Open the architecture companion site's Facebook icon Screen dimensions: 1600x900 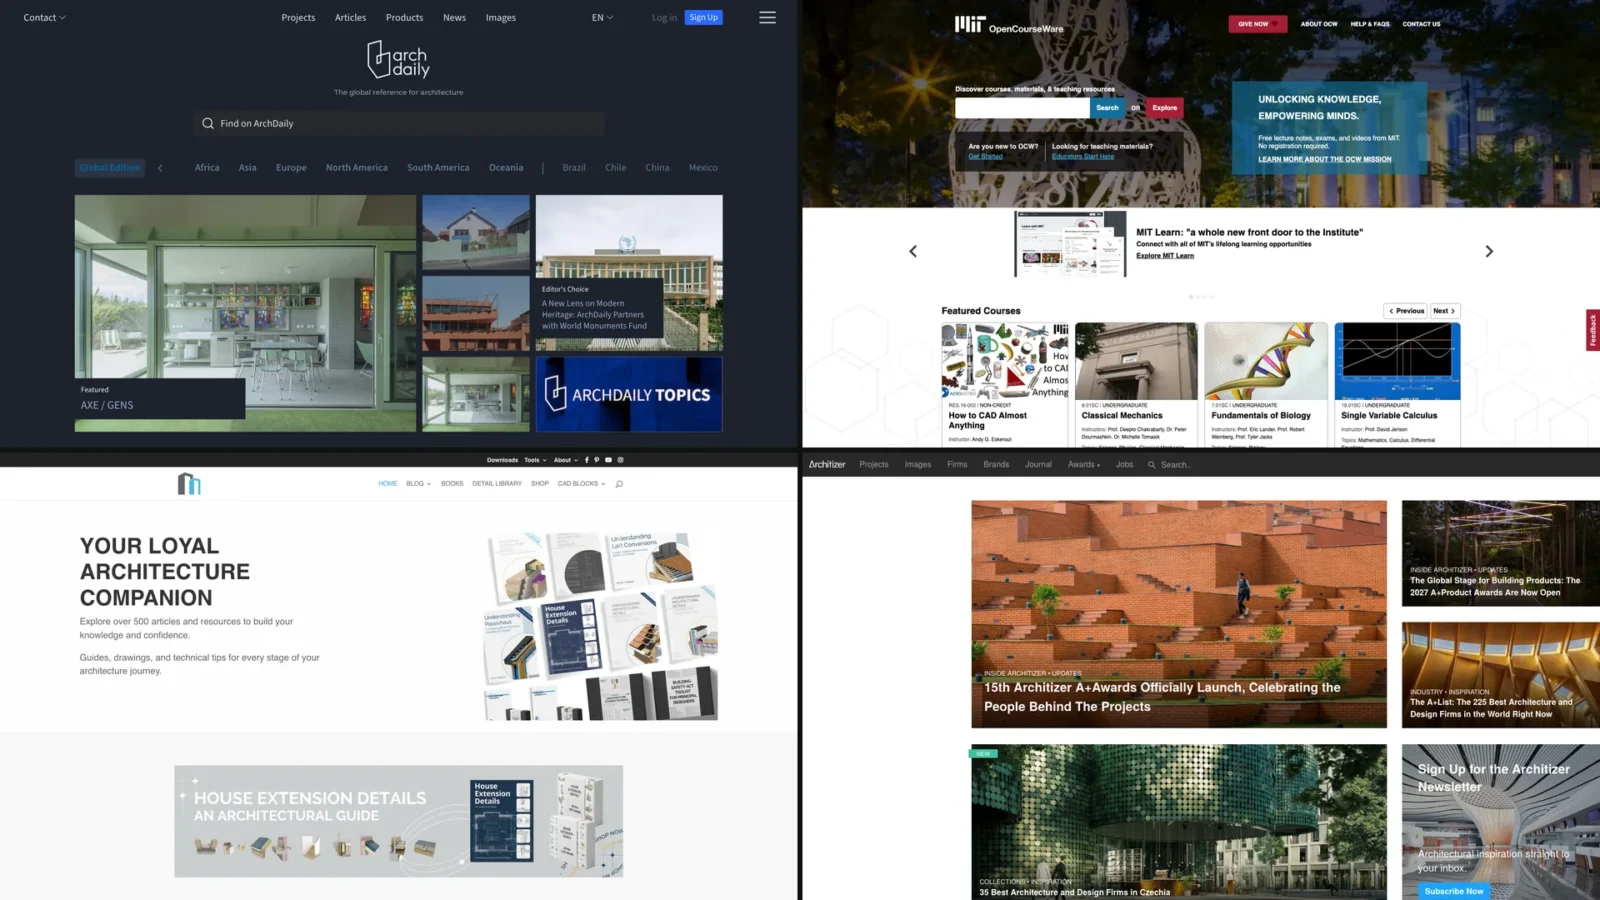[x=586, y=460]
